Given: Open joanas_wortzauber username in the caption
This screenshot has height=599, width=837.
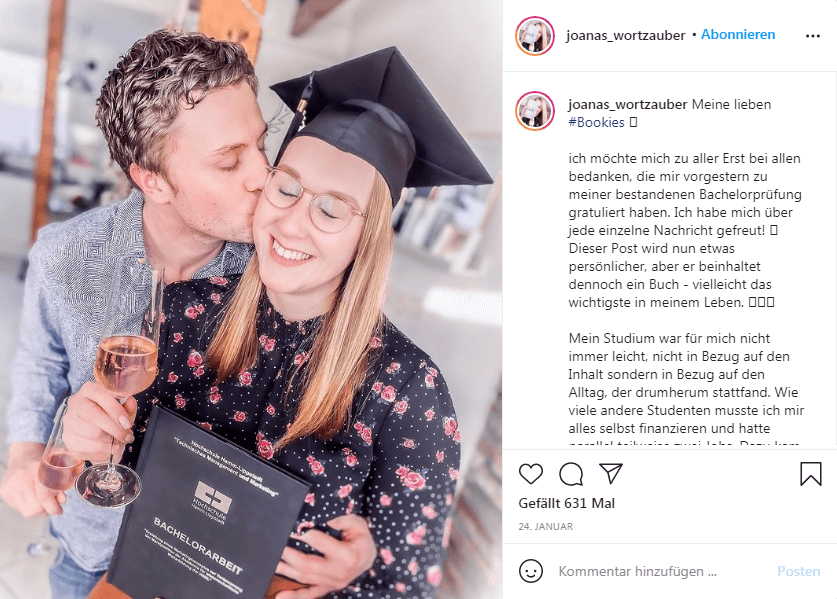Looking at the screenshot, I should click(x=628, y=105).
